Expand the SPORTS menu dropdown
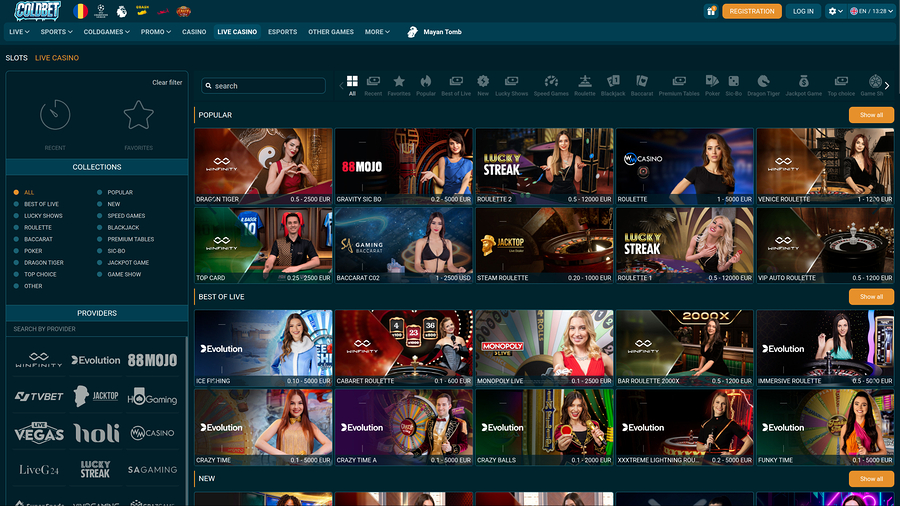Viewport: 900px width, 506px height. tap(56, 32)
